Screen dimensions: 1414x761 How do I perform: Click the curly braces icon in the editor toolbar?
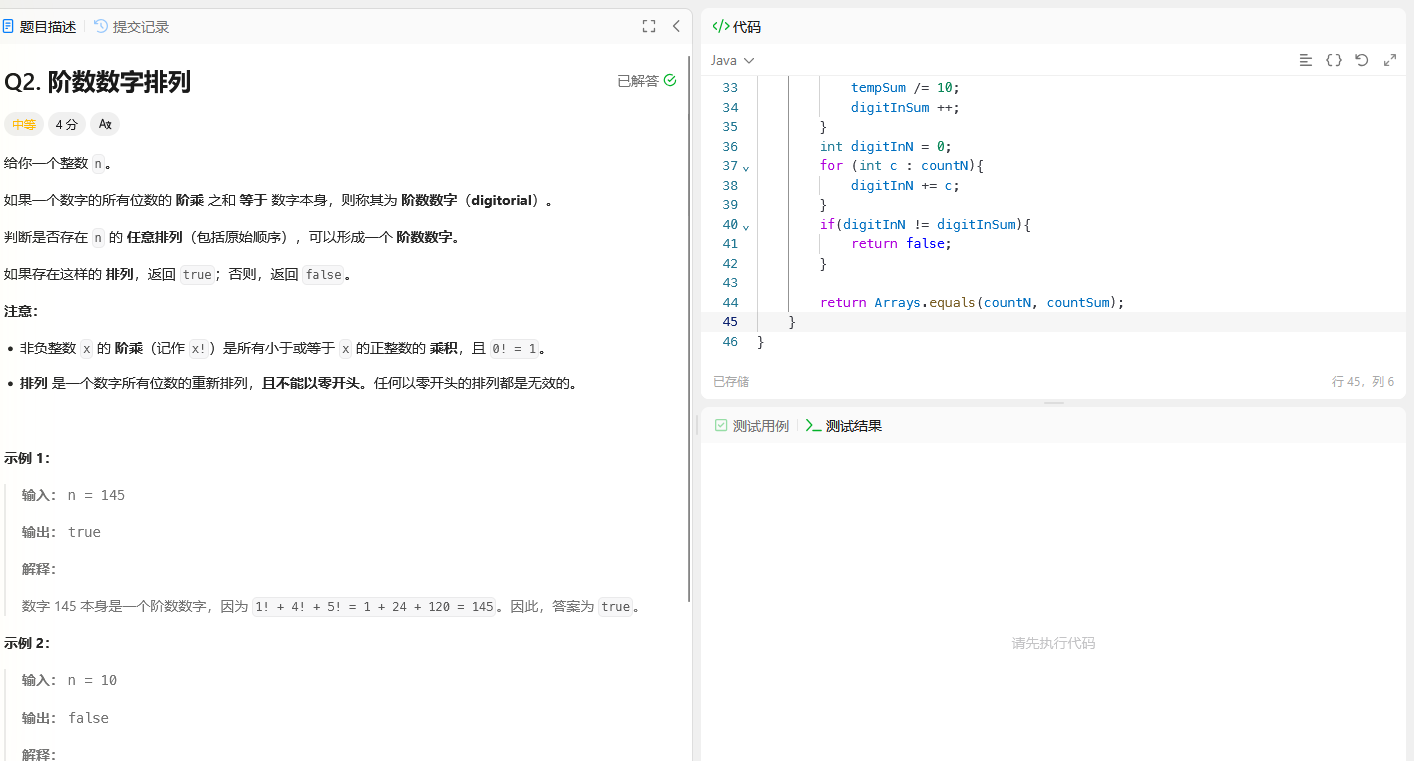pos(1333,60)
